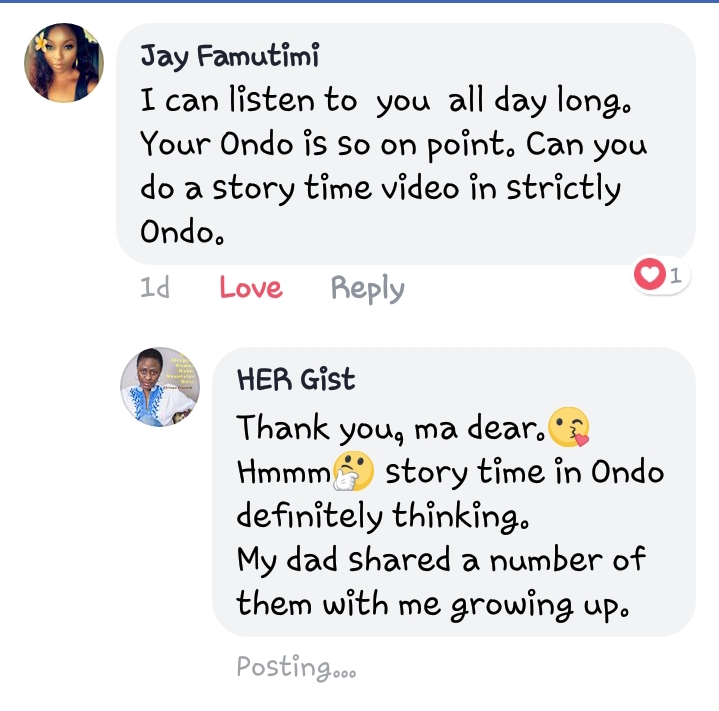Open HER Gist's profile picture
Screen dimensions: 719x711
click(x=160, y=387)
